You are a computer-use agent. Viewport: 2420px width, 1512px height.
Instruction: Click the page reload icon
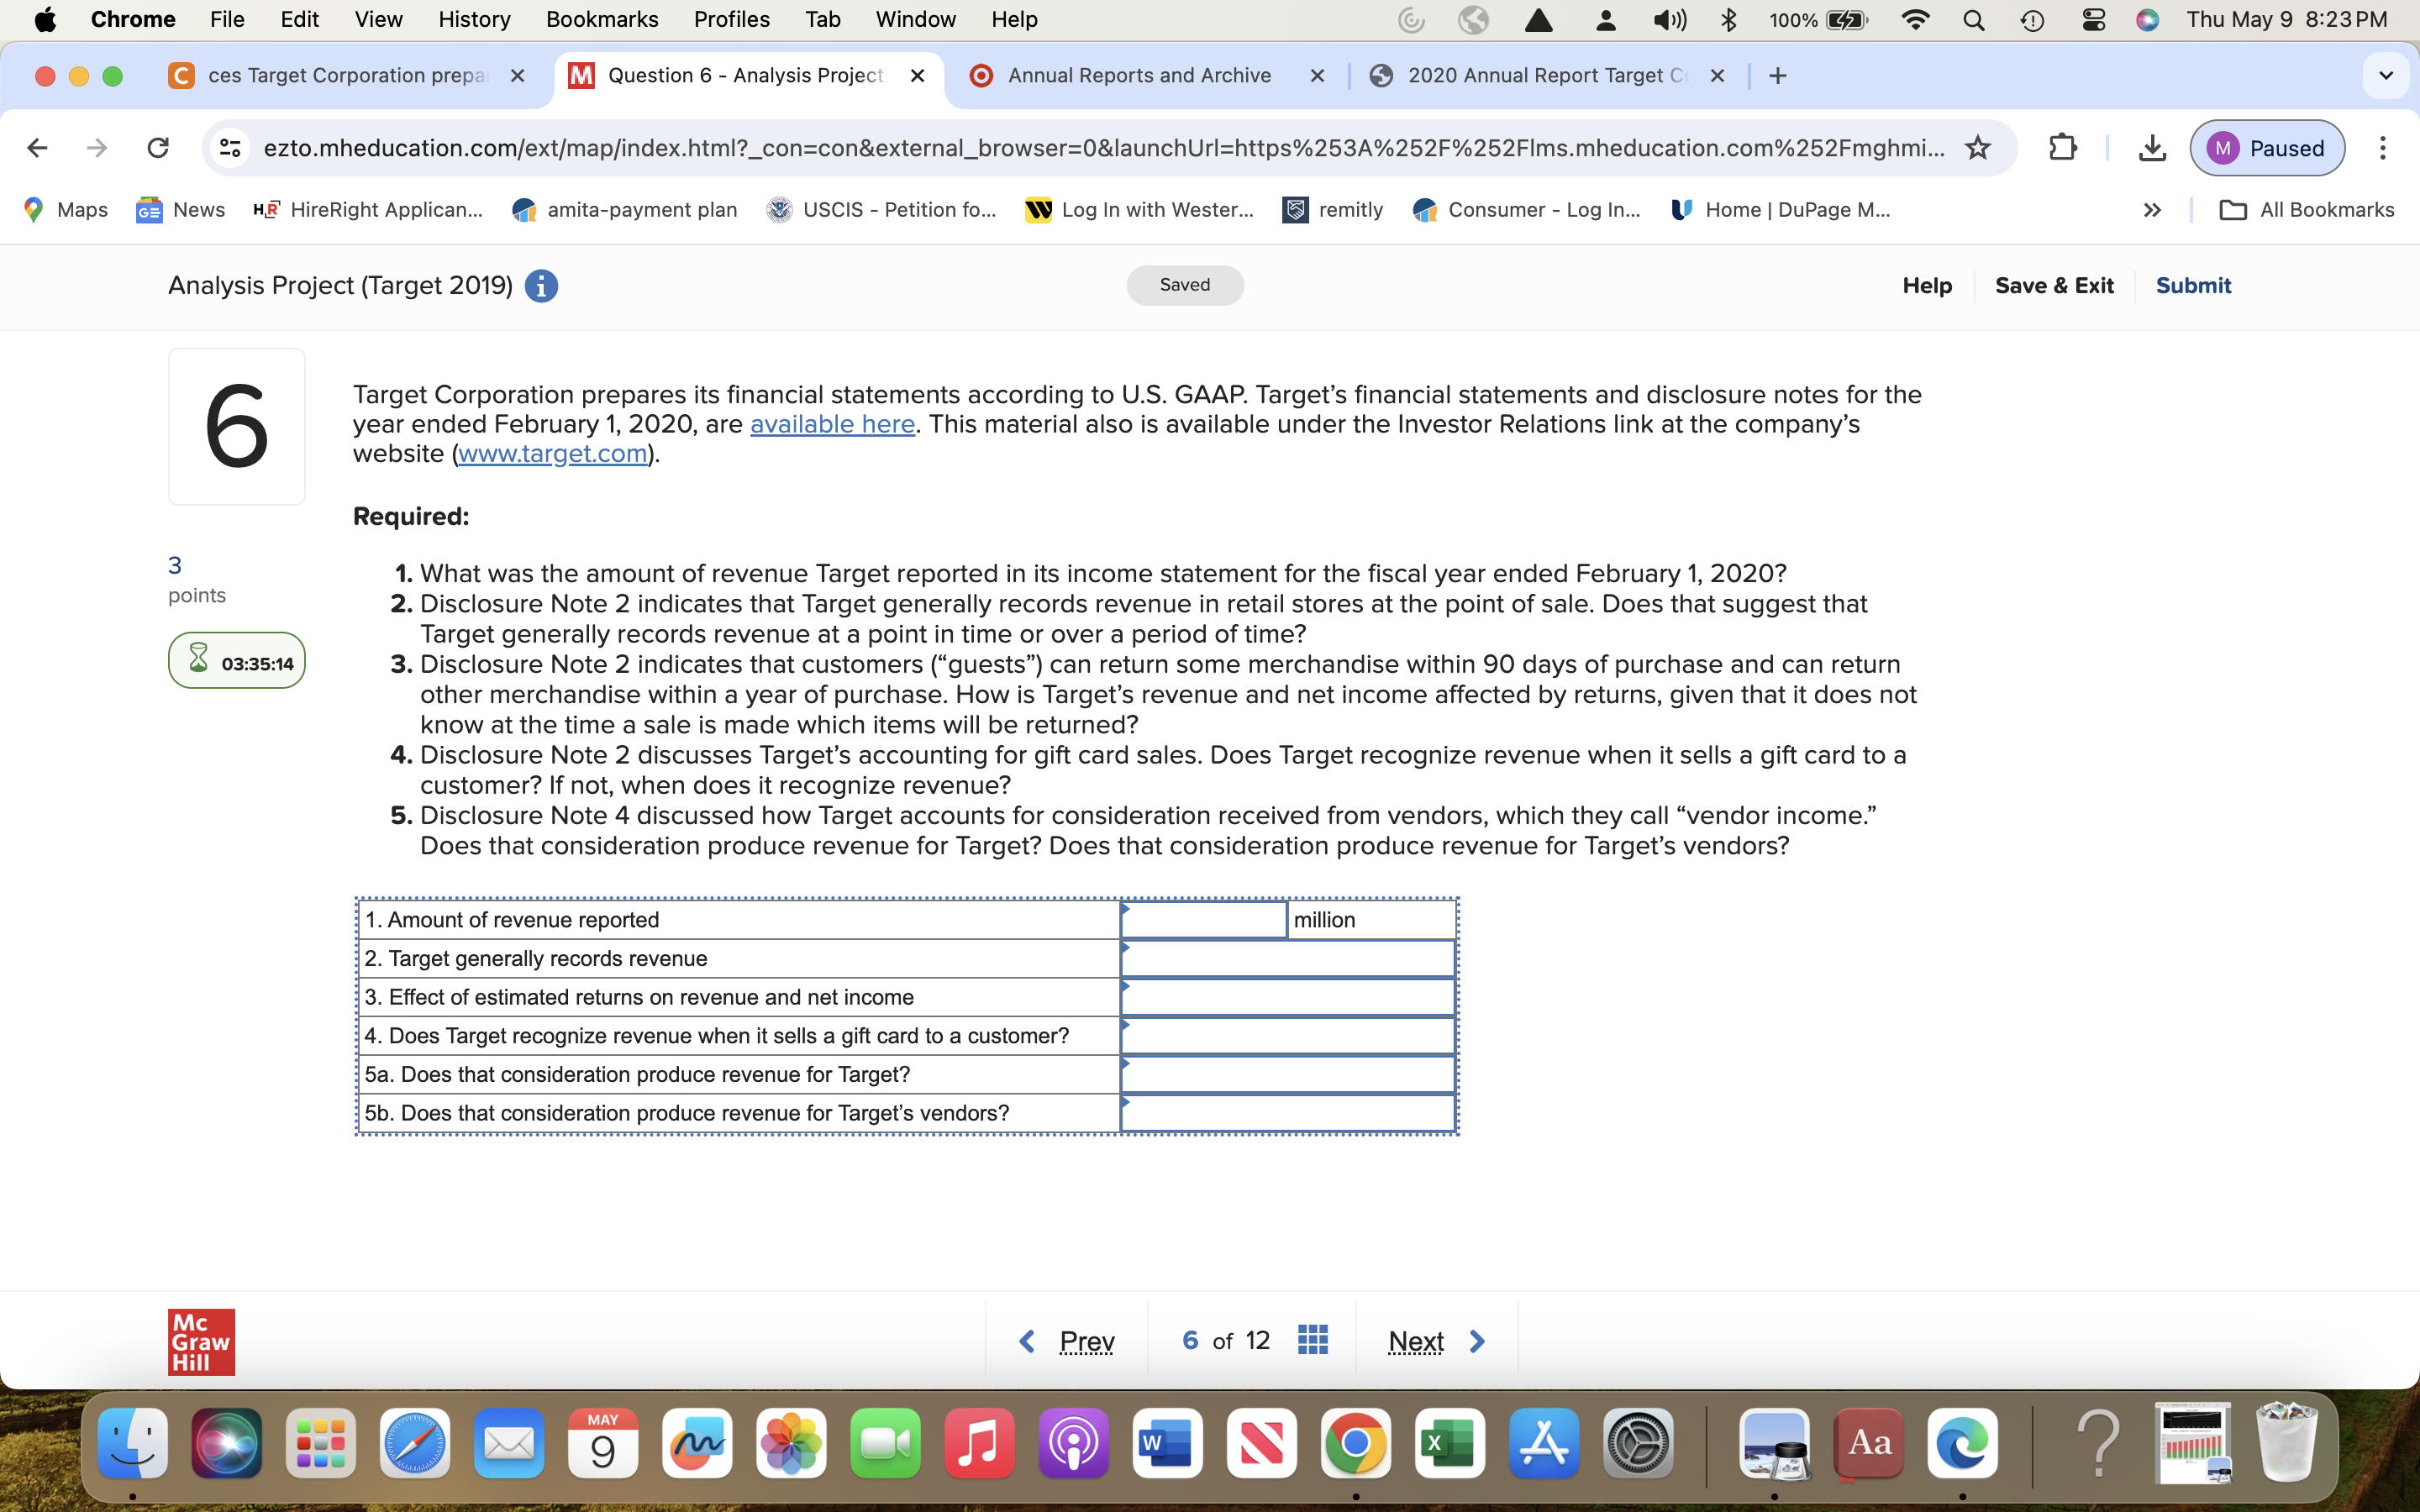tap(158, 147)
